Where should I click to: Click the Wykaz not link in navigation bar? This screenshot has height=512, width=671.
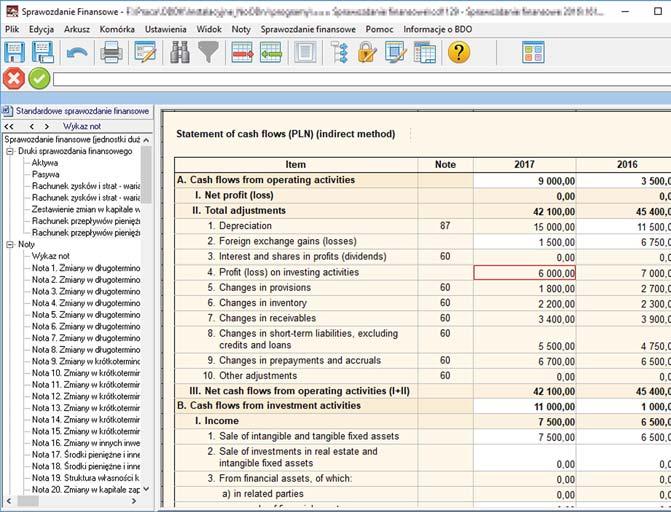[x=82, y=126]
